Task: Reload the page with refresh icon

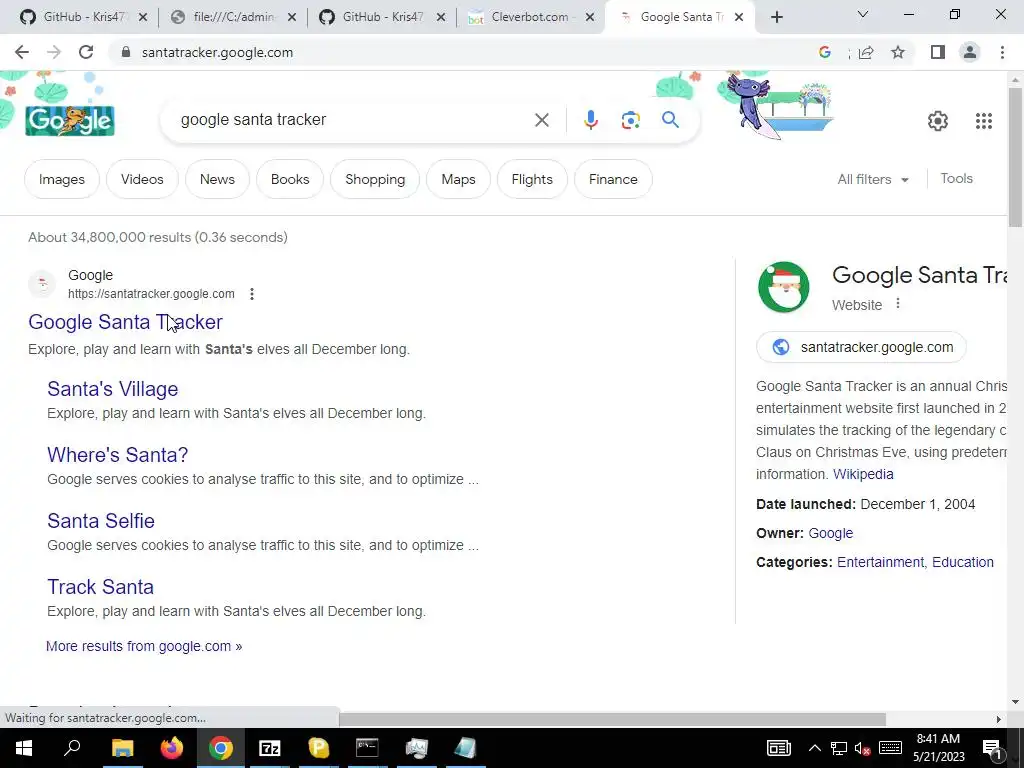Action: pyautogui.click(x=86, y=52)
